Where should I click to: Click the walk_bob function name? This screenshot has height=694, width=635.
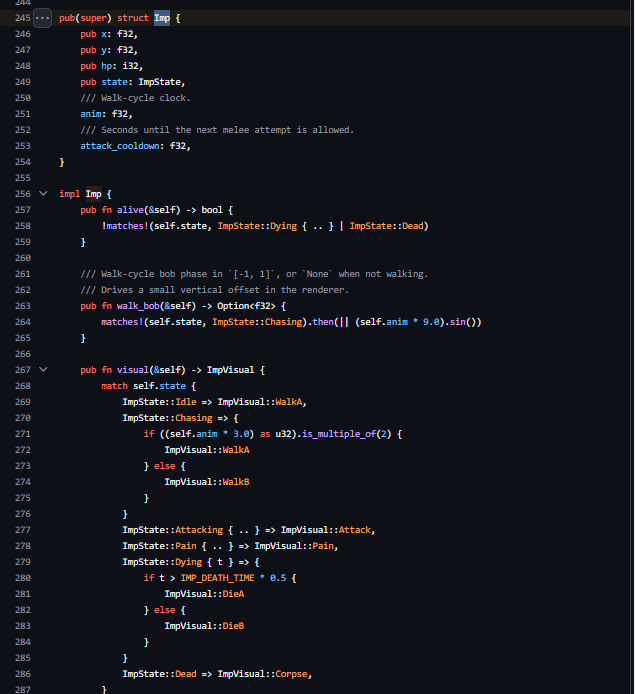coord(138,306)
